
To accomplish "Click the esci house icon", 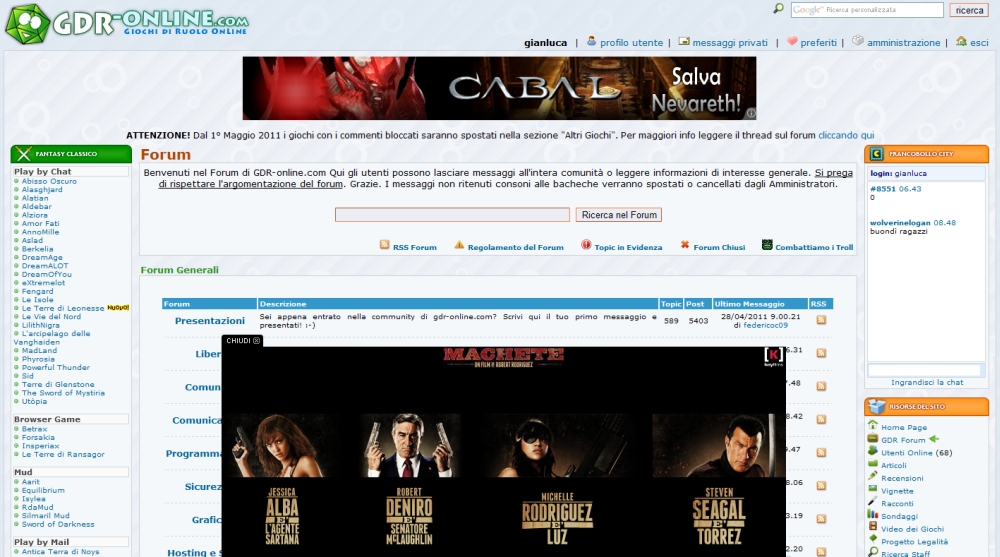I will (961, 41).
